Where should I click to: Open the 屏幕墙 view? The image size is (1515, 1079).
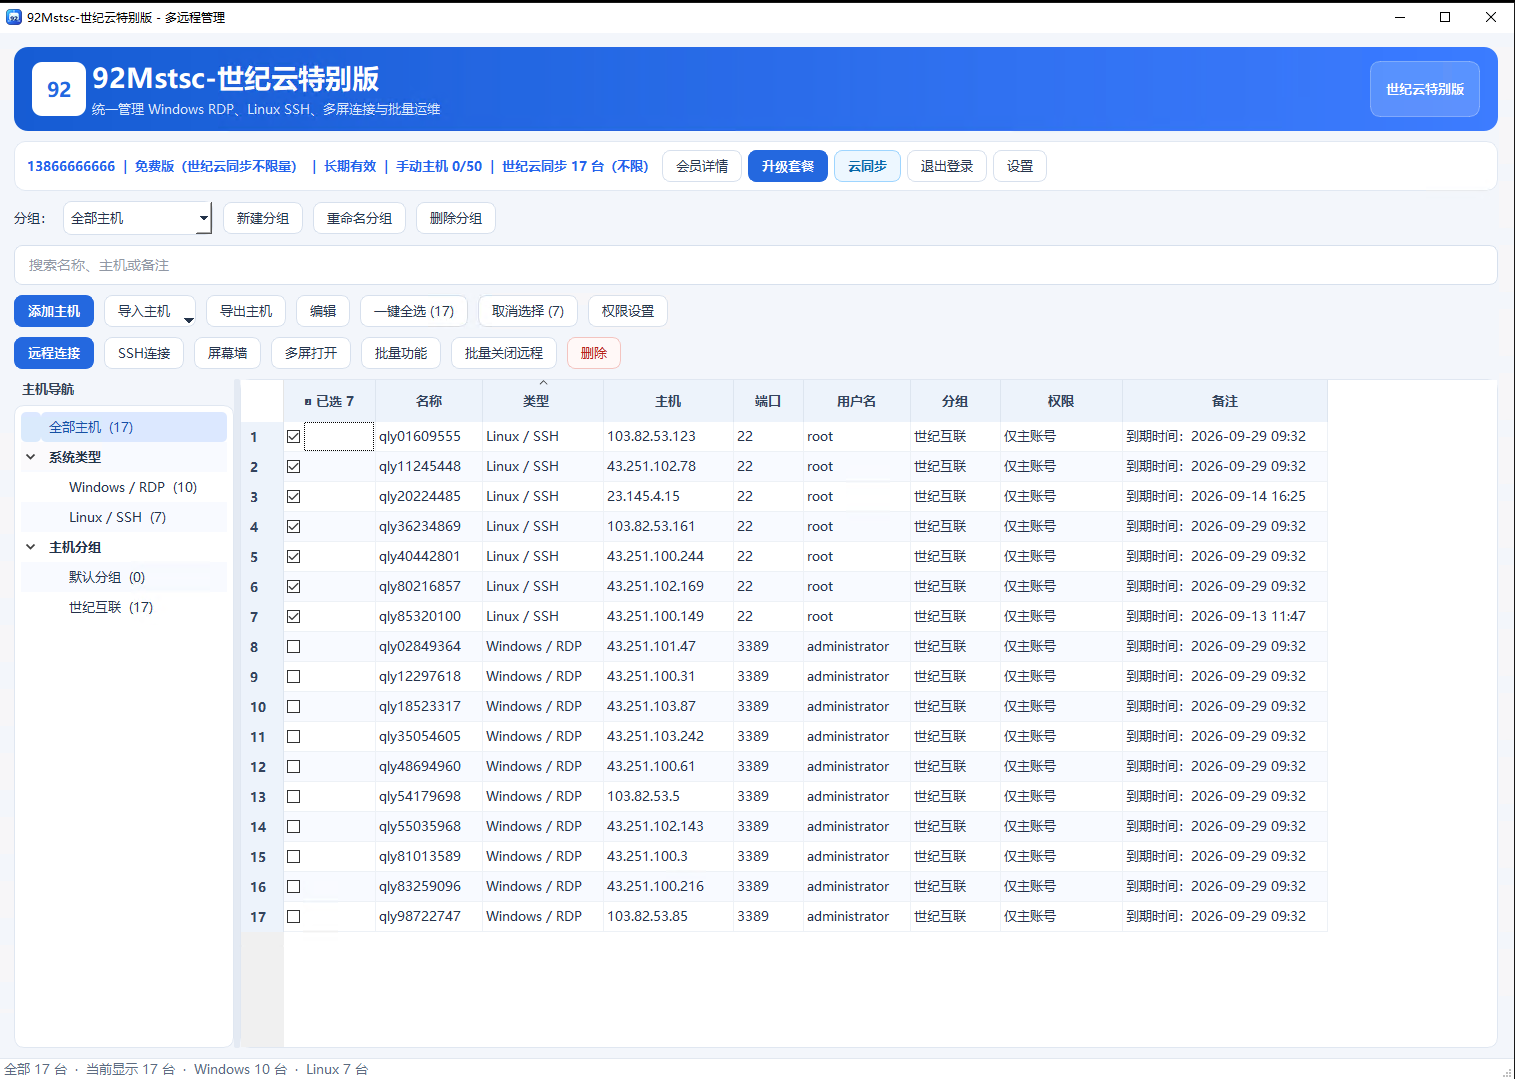[x=227, y=353]
